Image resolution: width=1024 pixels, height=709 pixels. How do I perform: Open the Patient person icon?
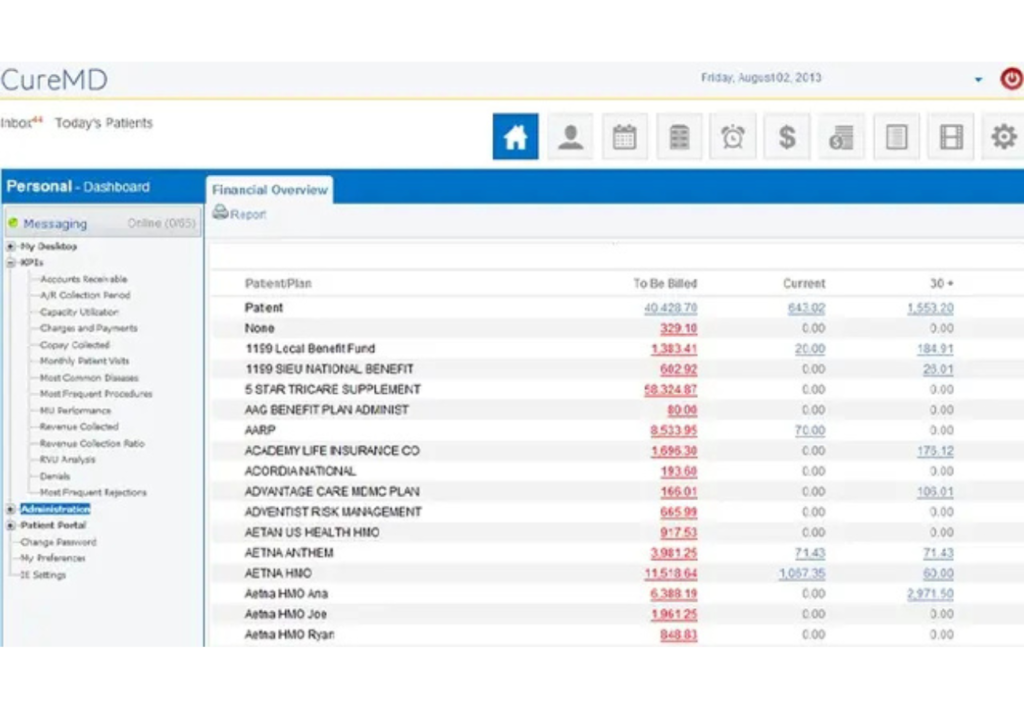coord(570,136)
